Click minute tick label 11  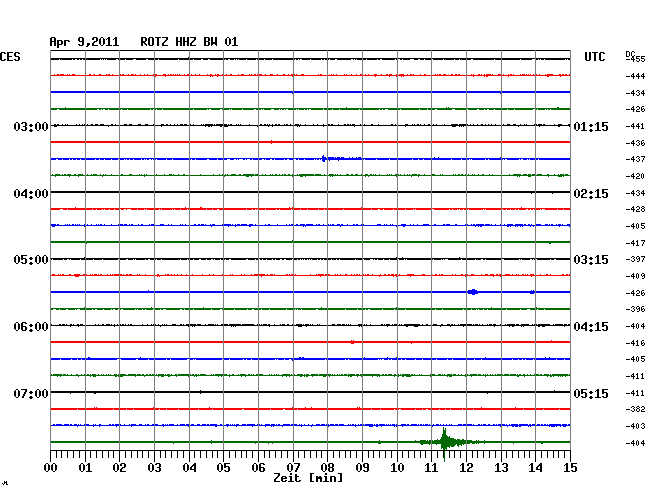[431, 467]
